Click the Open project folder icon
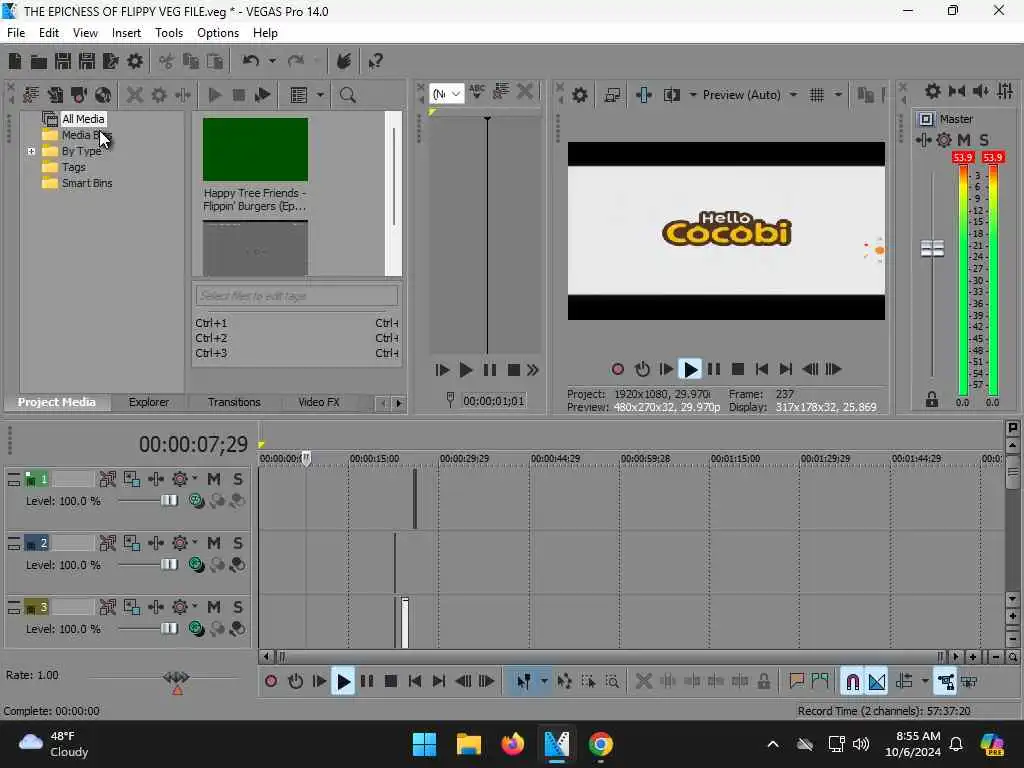Screen dimensions: 1024x768 (39, 61)
